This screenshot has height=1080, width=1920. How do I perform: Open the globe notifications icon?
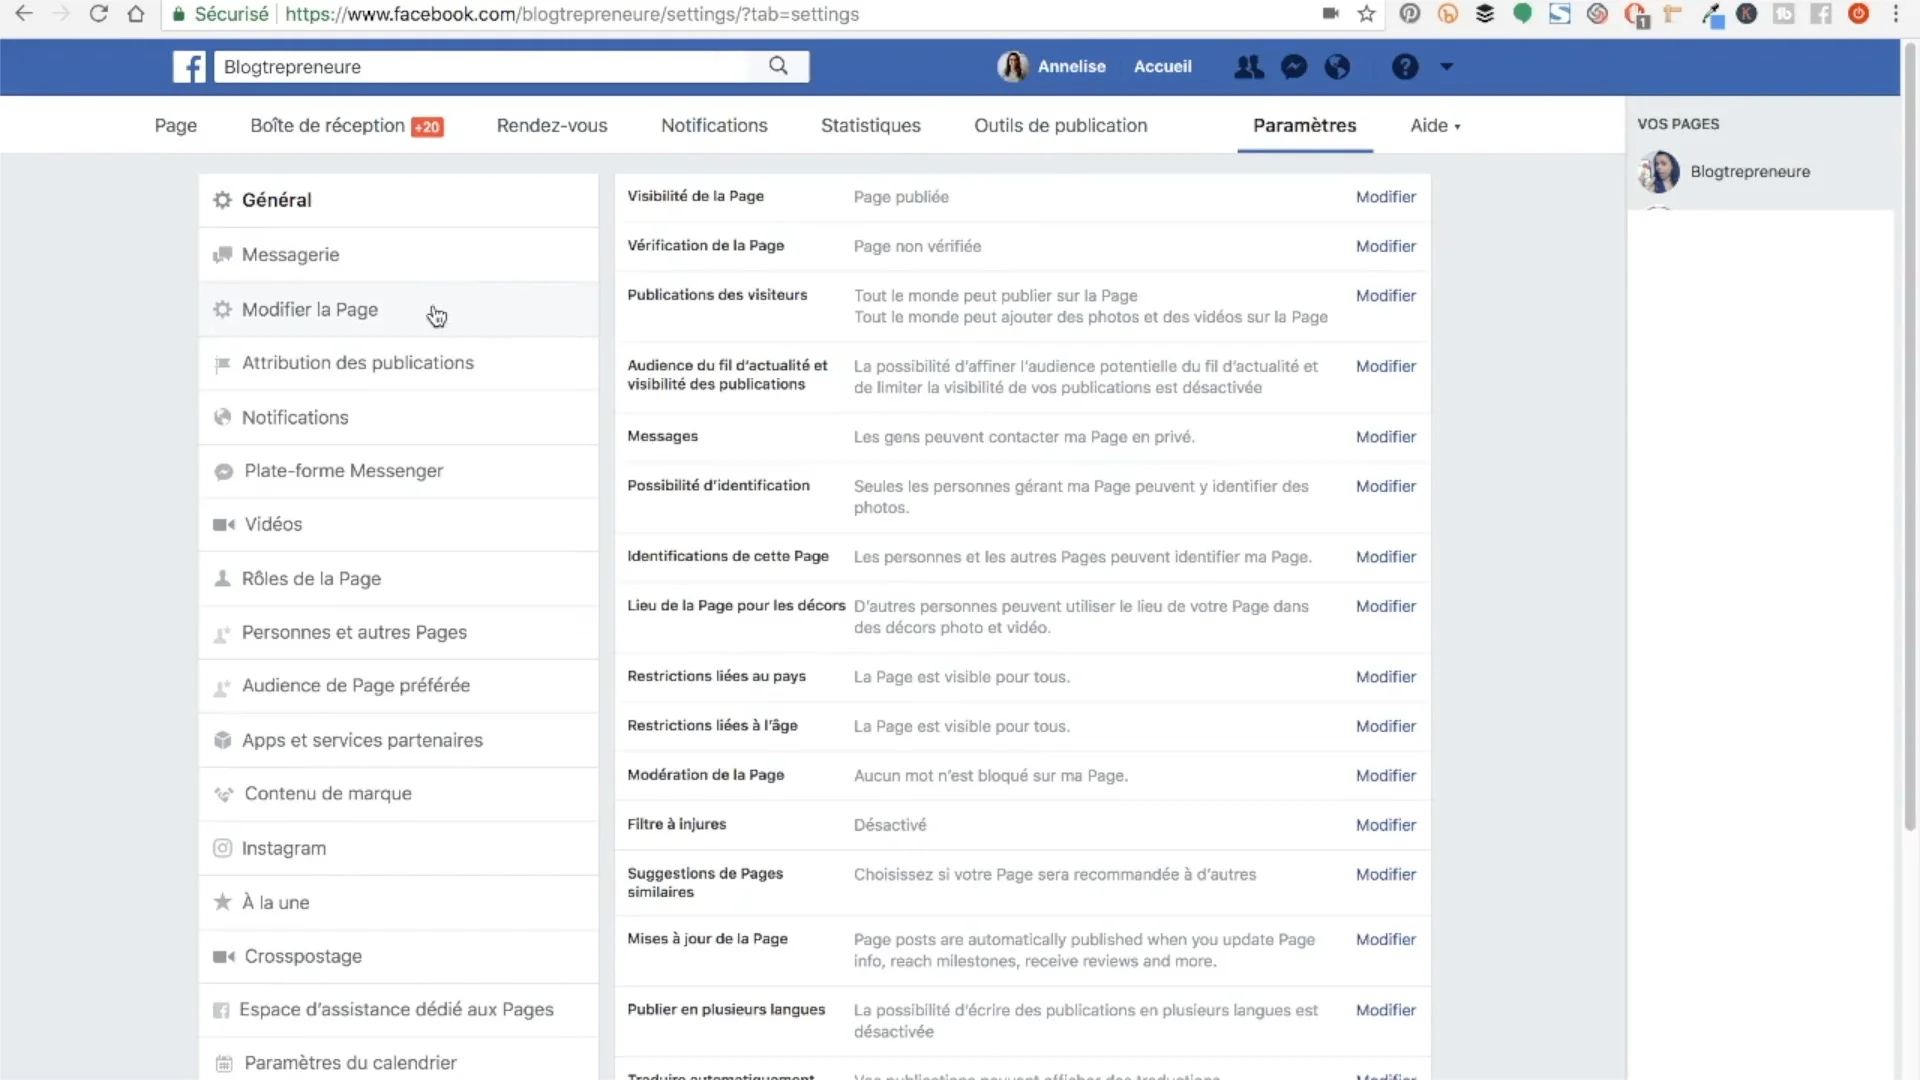[1337, 67]
